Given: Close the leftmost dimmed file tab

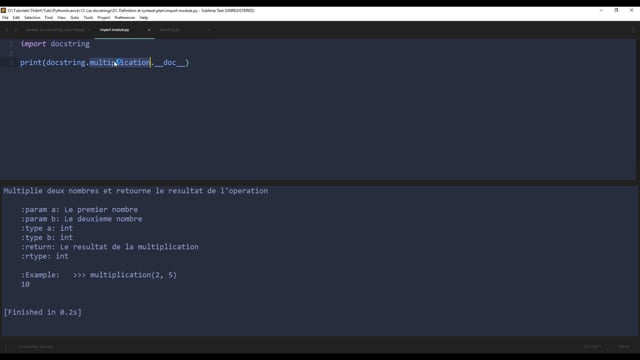Looking at the screenshot, I should point(89,30).
